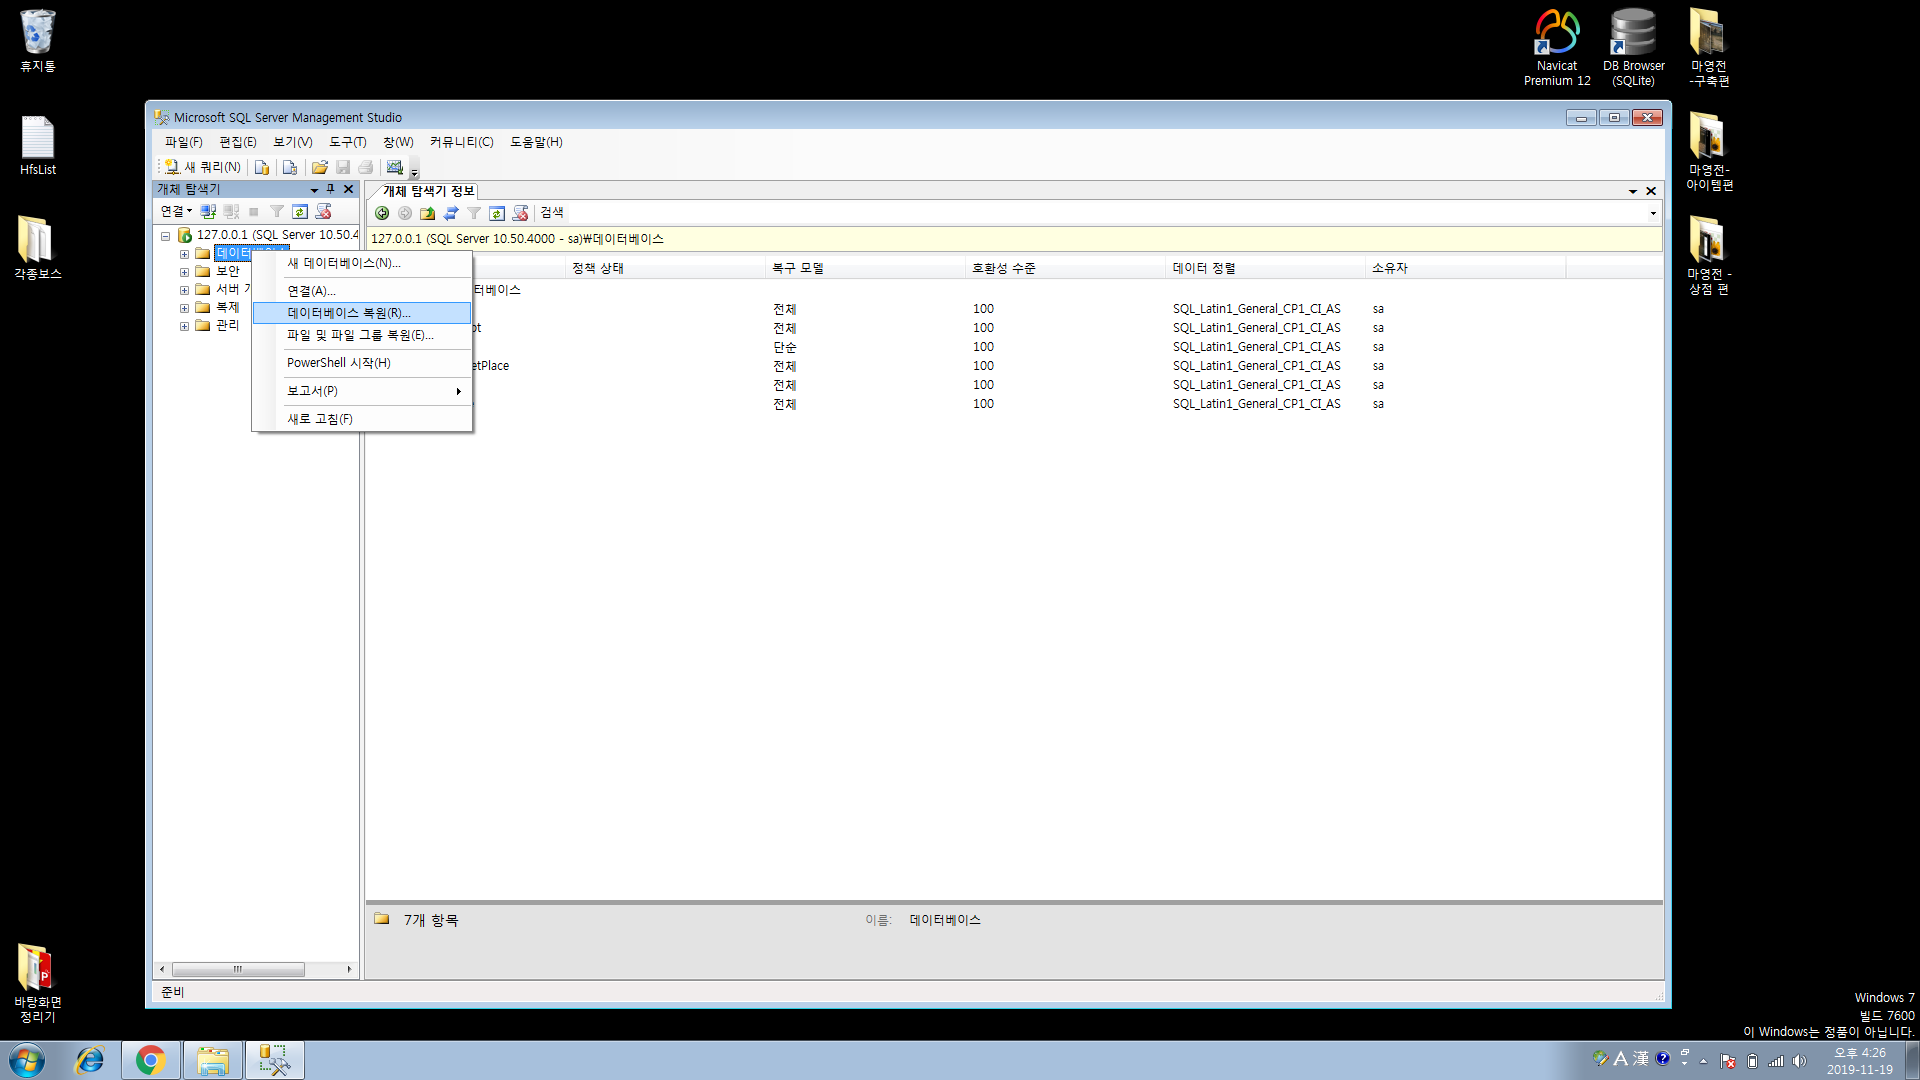Click the Refresh icon in details pane toolbar

(x=497, y=213)
